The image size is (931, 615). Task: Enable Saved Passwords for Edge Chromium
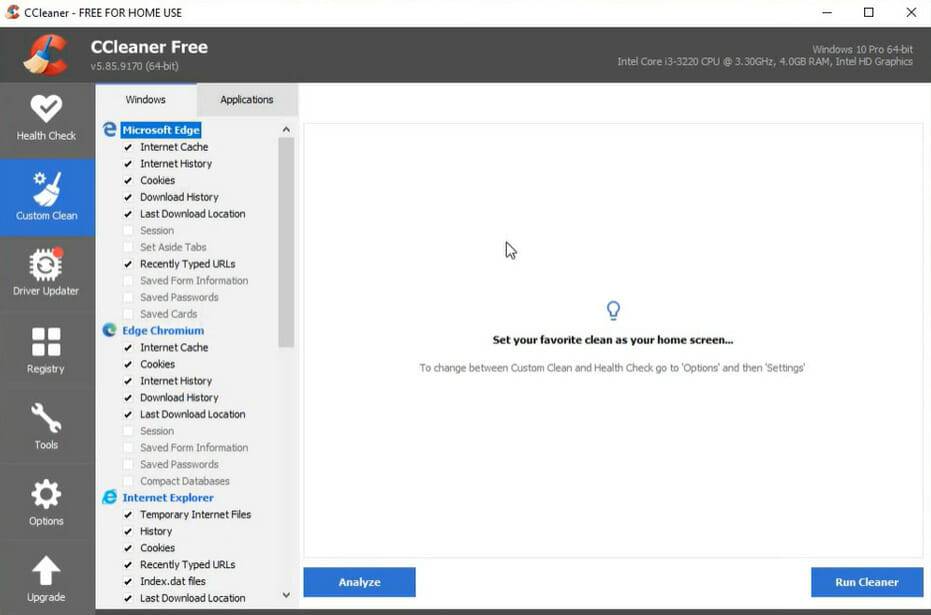pyautogui.click(x=128, y=464)
